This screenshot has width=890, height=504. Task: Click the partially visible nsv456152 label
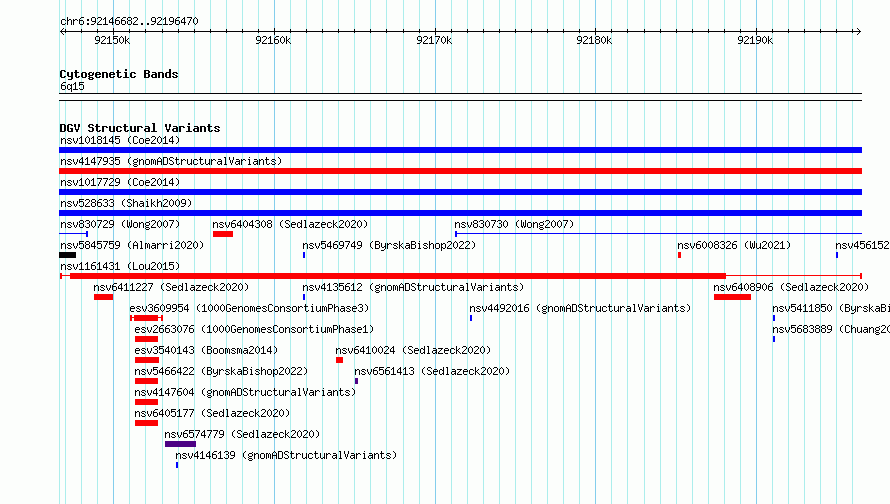862,245
